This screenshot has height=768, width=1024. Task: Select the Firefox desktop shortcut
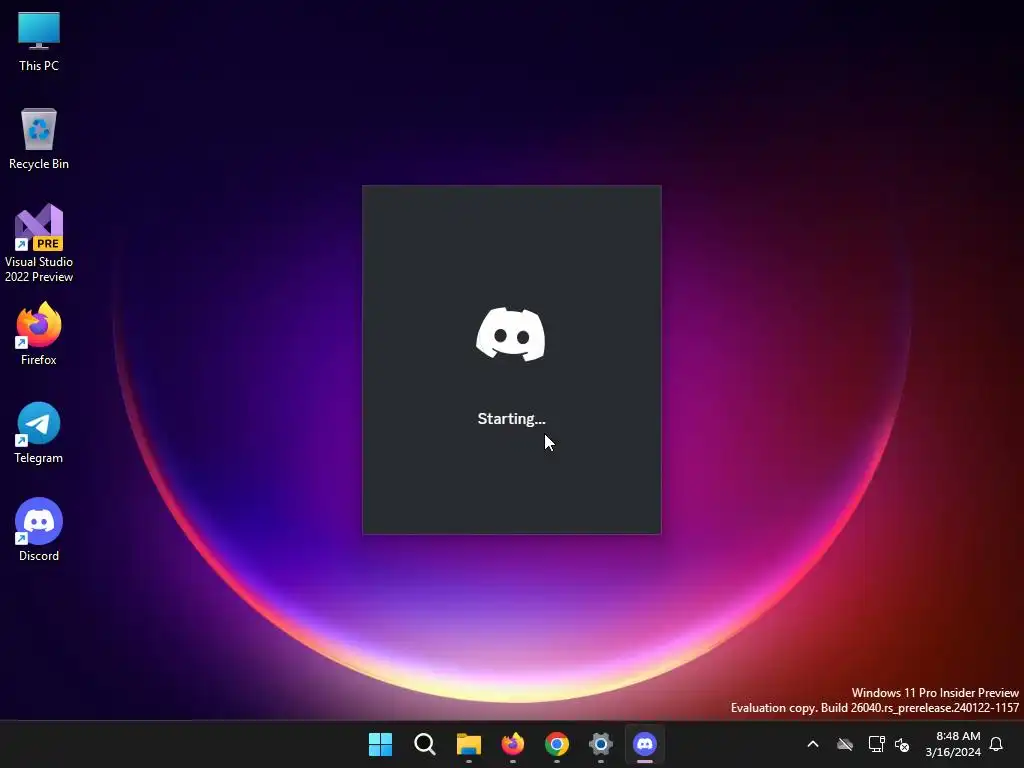39,334
